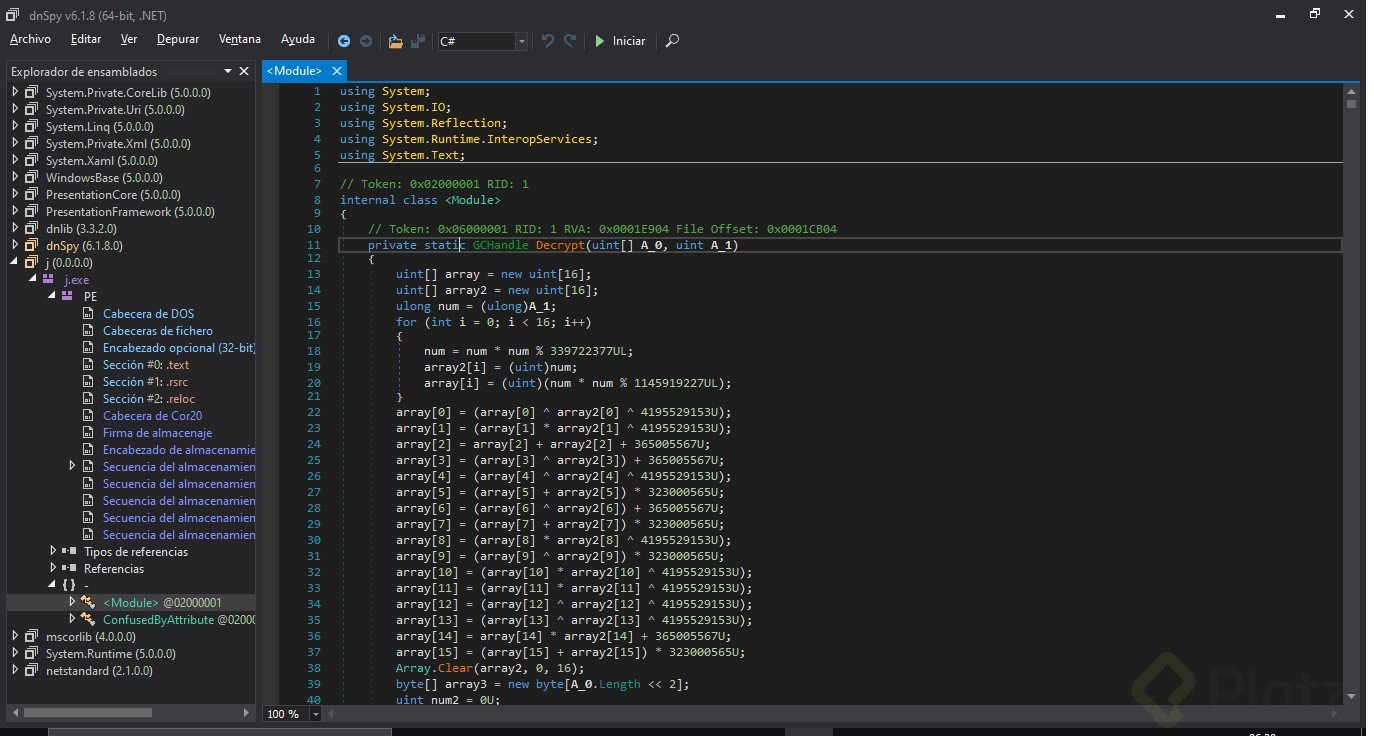Close the <Module> tab
1374x736 pixels.
point(336,71)
